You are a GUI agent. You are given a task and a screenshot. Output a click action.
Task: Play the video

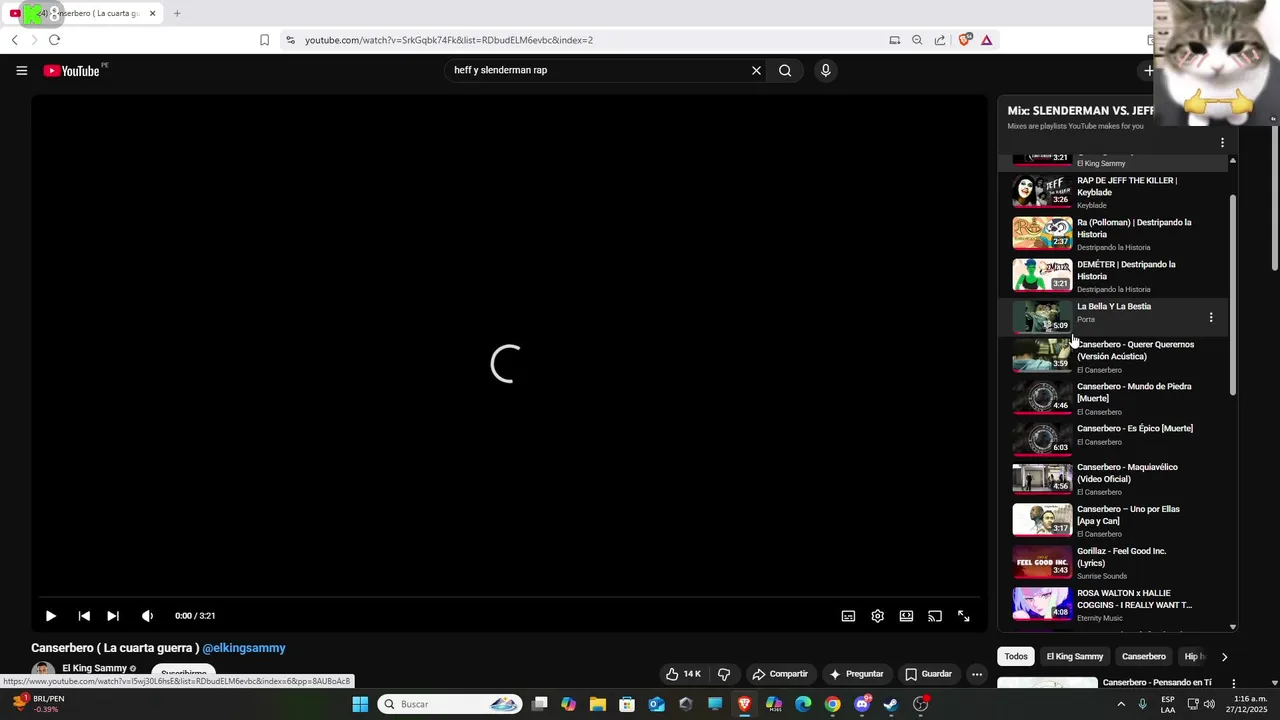[50, 616]
